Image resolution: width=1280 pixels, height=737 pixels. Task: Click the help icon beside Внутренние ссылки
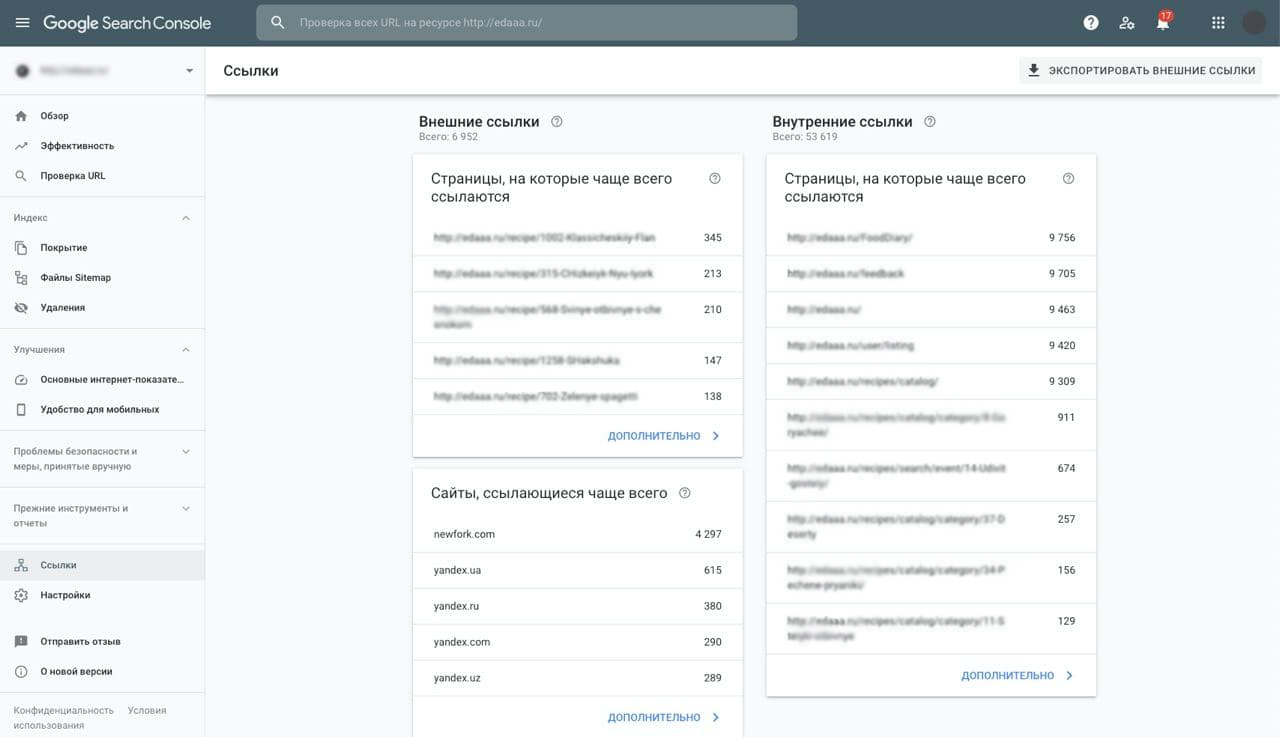point(930,122)
